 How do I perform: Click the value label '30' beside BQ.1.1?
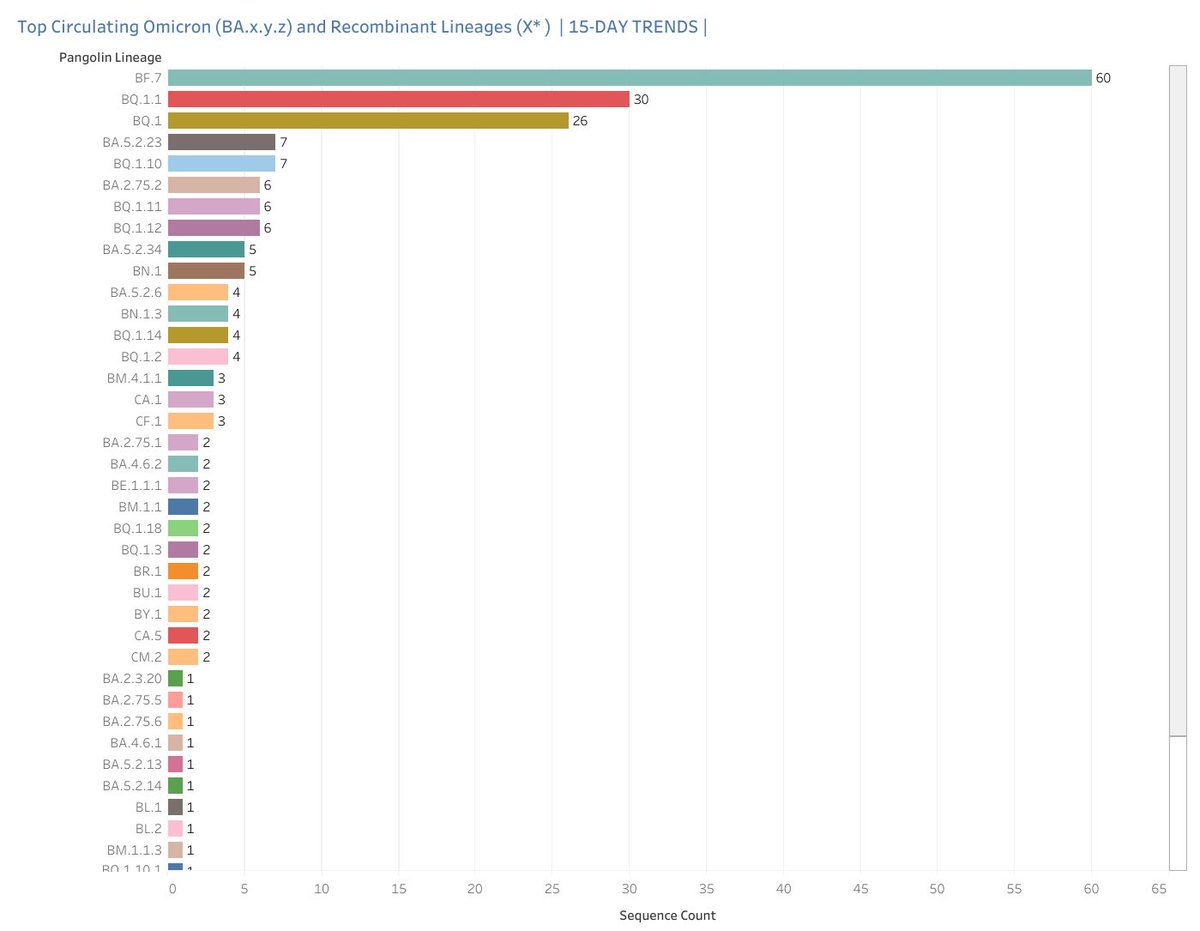642,99
